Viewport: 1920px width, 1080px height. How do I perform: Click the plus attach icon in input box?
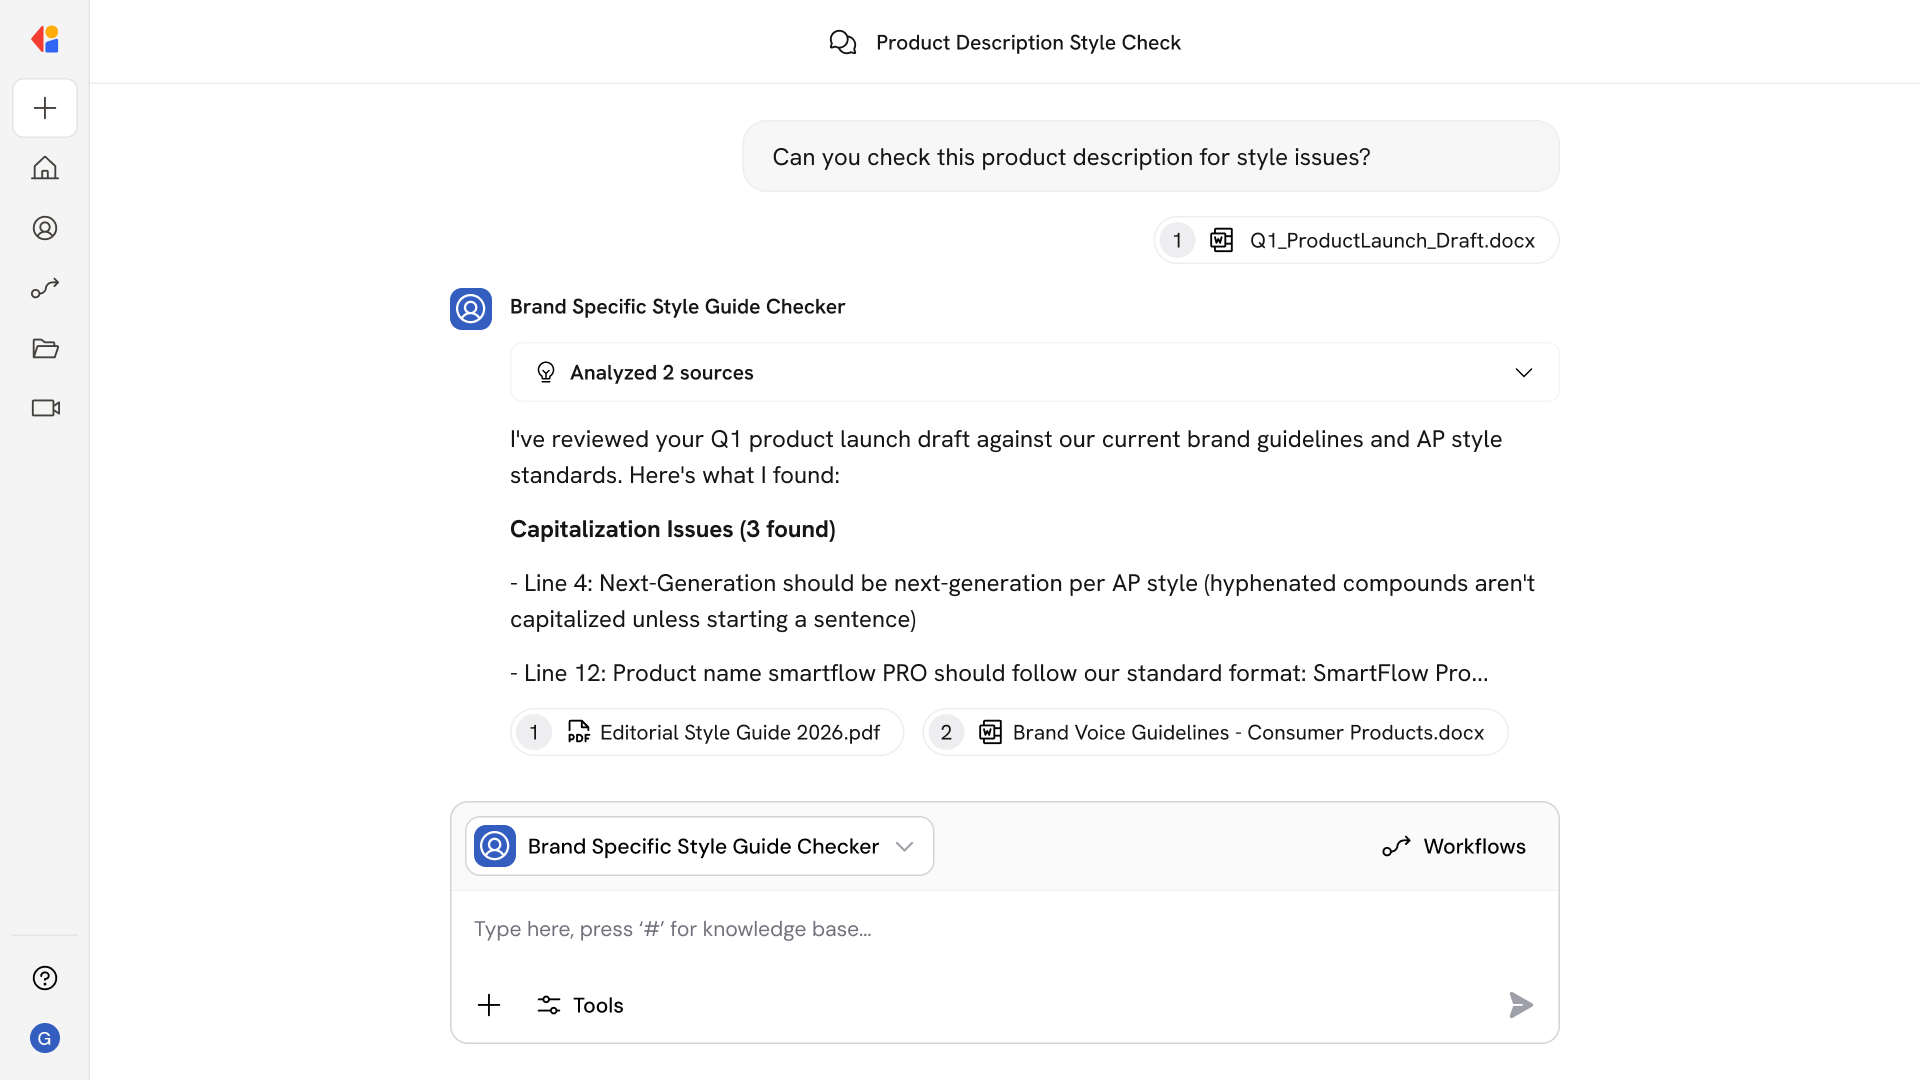tap(489, 1005)
